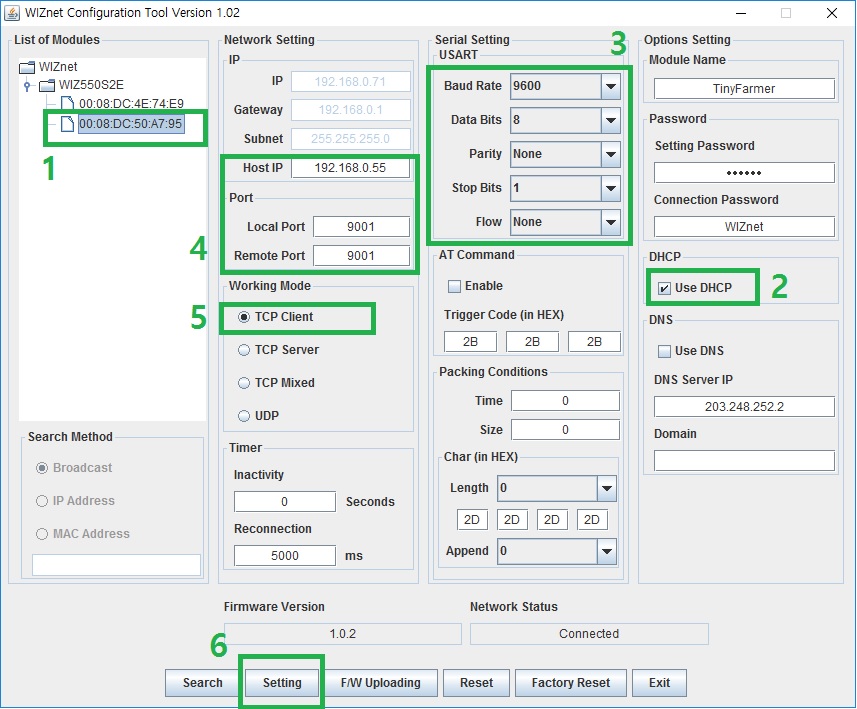This screenshot has width=857, height=709.
Task: Select module 00:08:DC:50:A7:95 in the list
Action: pyautogui.click(x=131, y=124)
